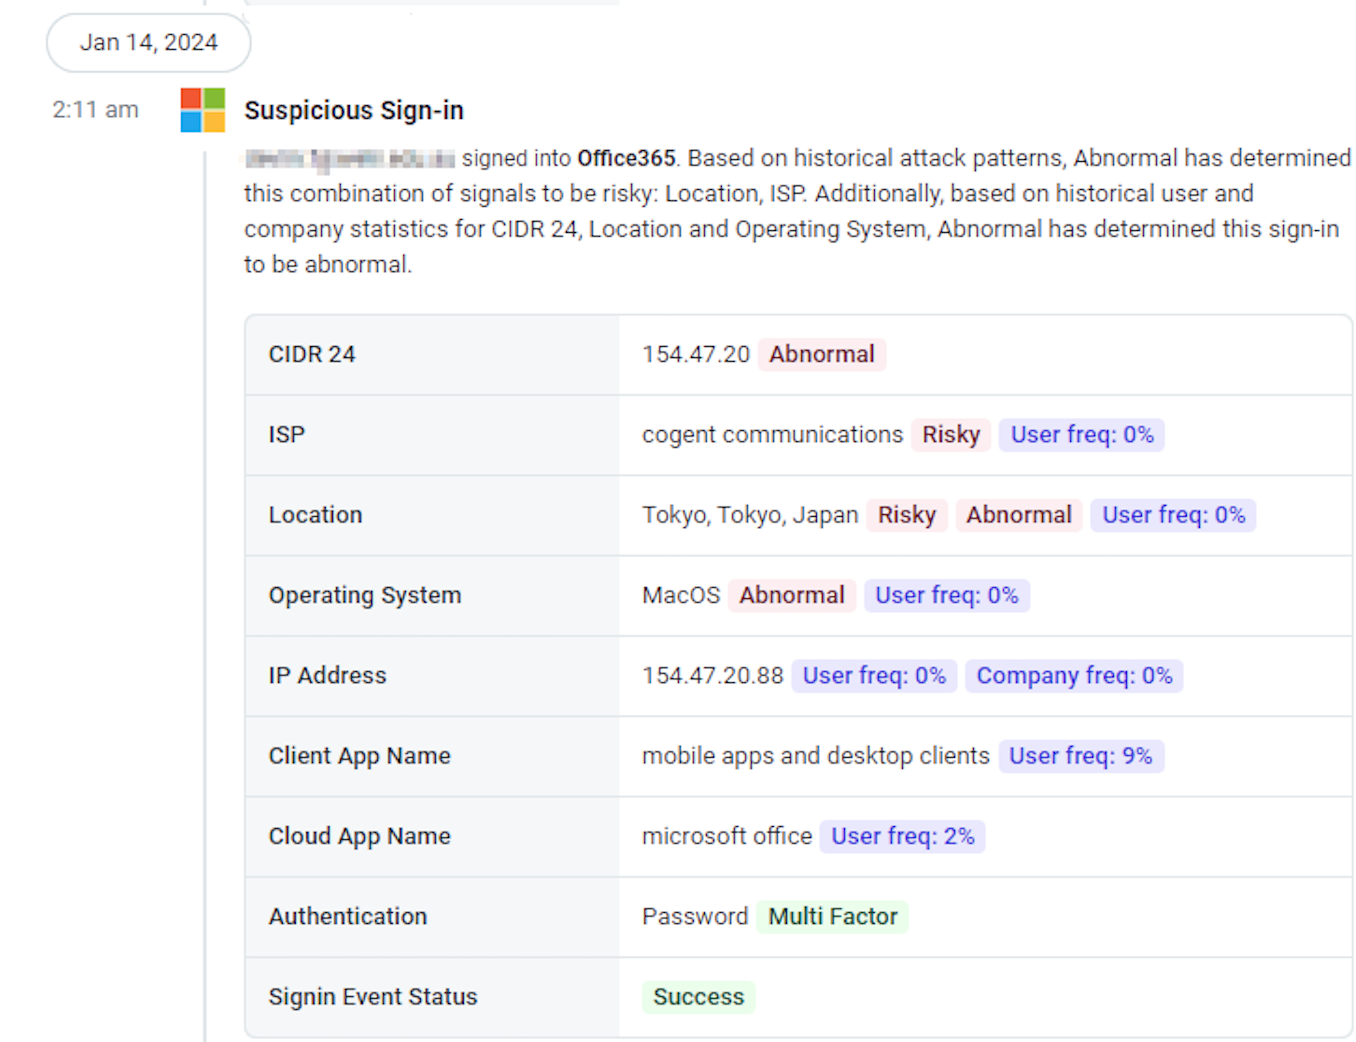
Task: Click the Success status badge
Action: point(699,997)
